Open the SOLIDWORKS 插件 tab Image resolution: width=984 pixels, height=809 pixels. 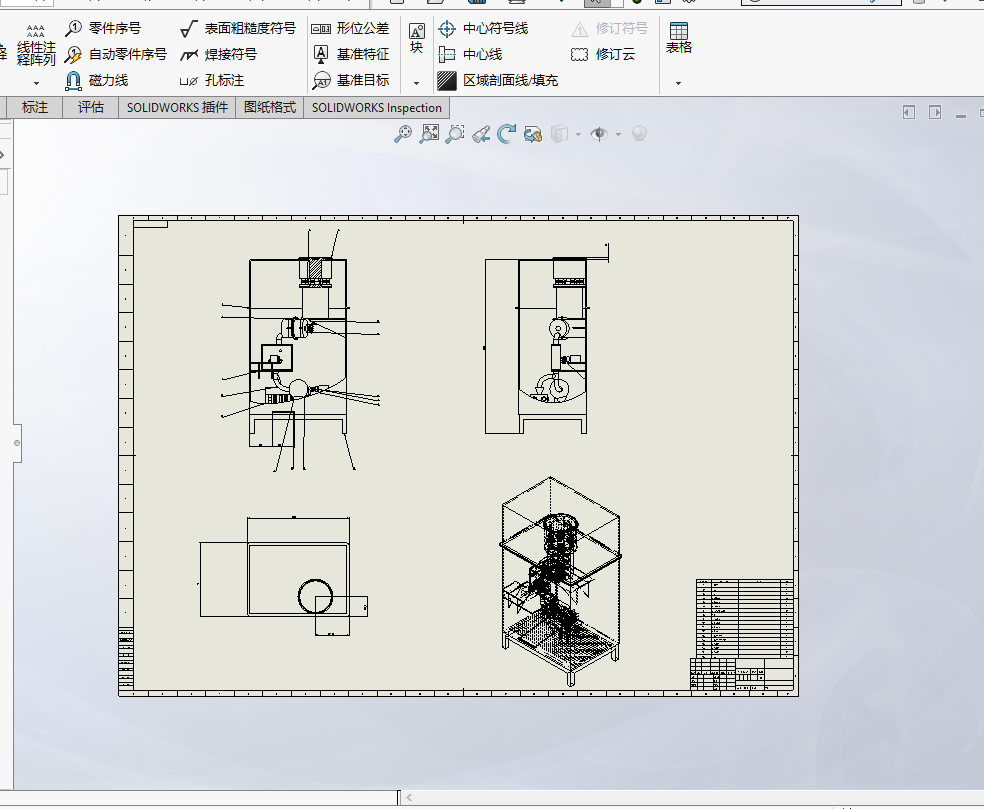coord(177,107)
